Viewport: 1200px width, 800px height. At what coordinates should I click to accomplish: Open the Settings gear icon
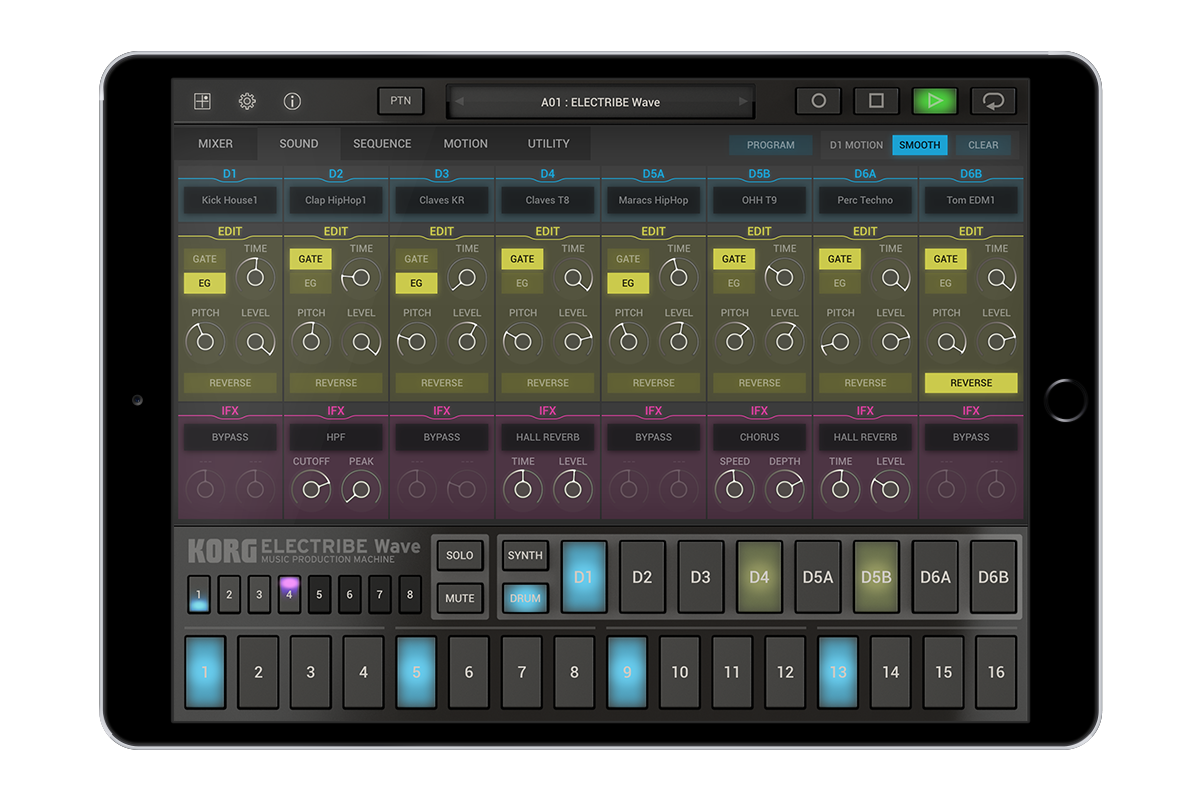click(x=246, y=101)
